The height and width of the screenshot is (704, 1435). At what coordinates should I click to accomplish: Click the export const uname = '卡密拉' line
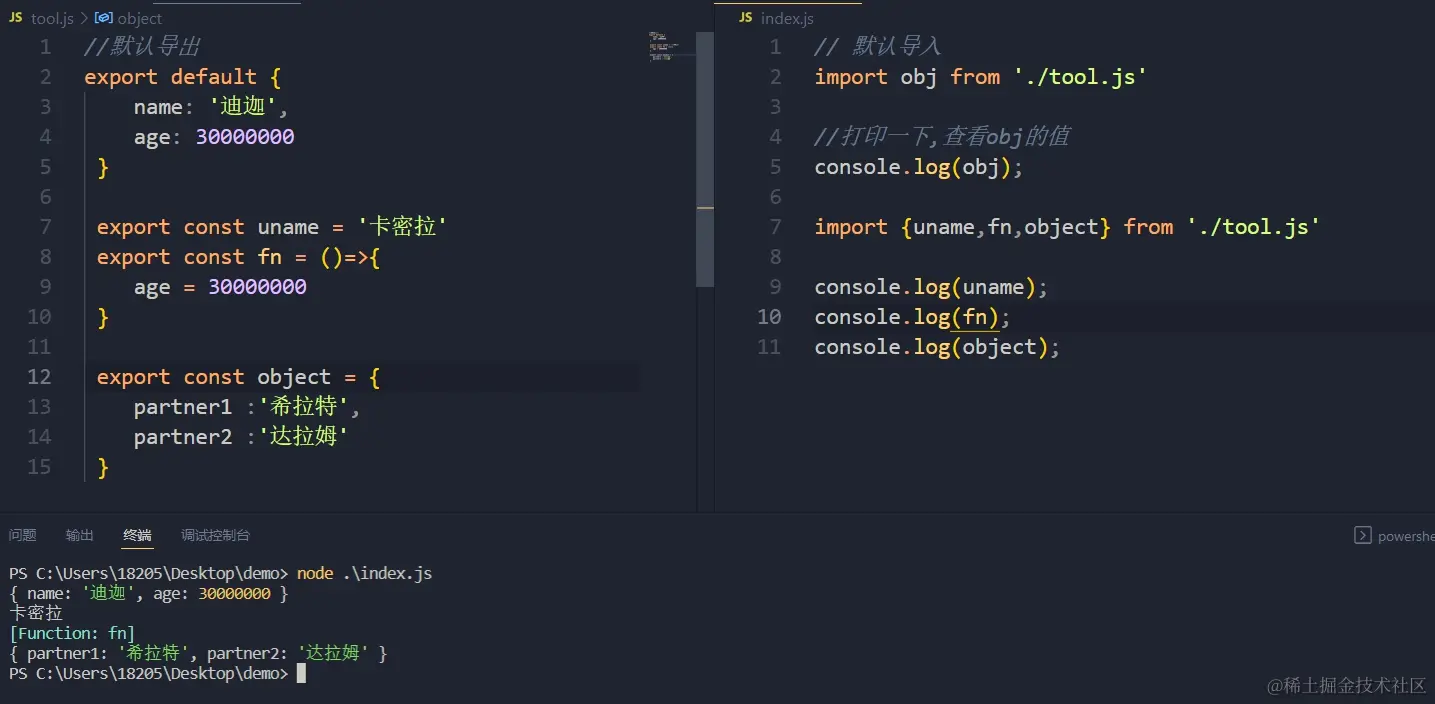click(271, 227)
